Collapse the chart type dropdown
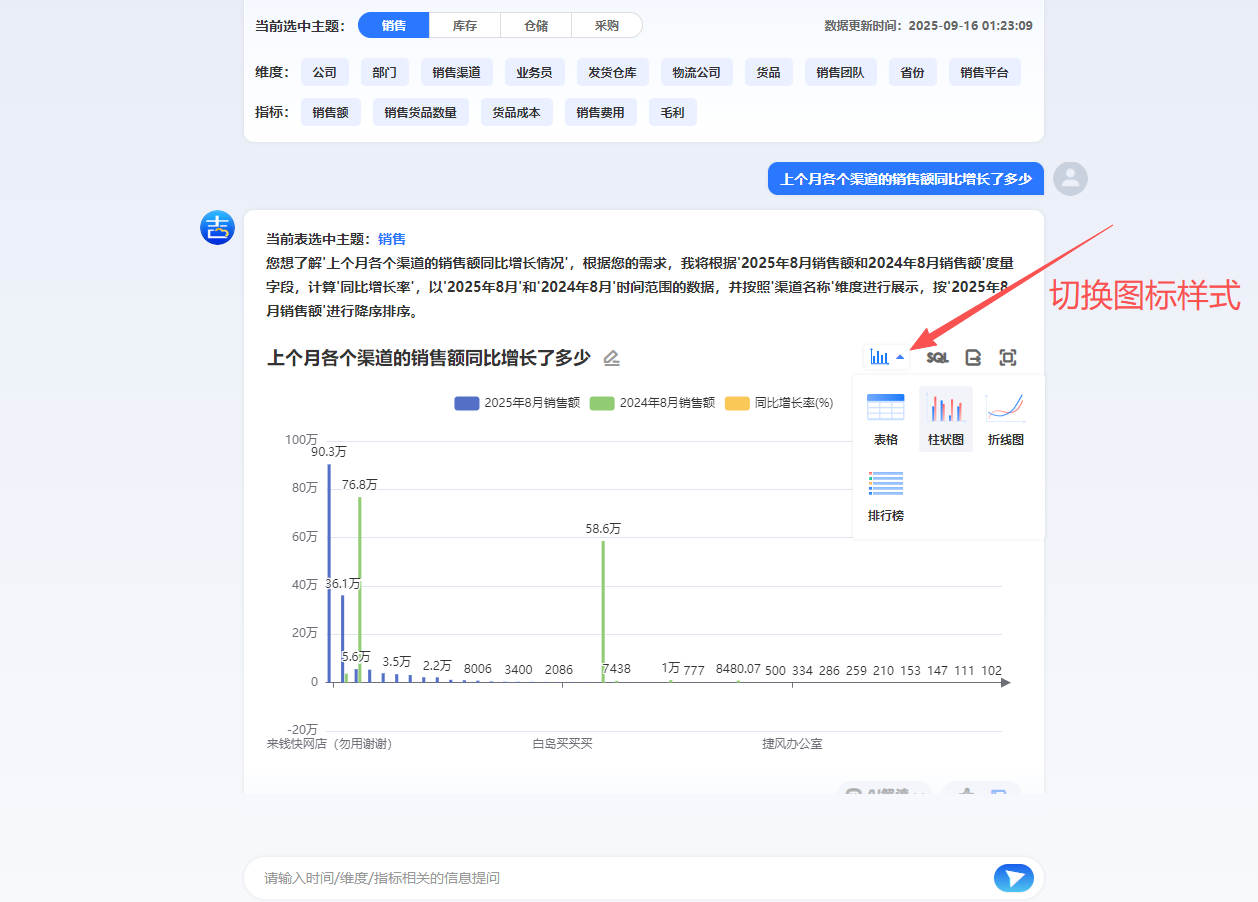 tap(887, 357)
